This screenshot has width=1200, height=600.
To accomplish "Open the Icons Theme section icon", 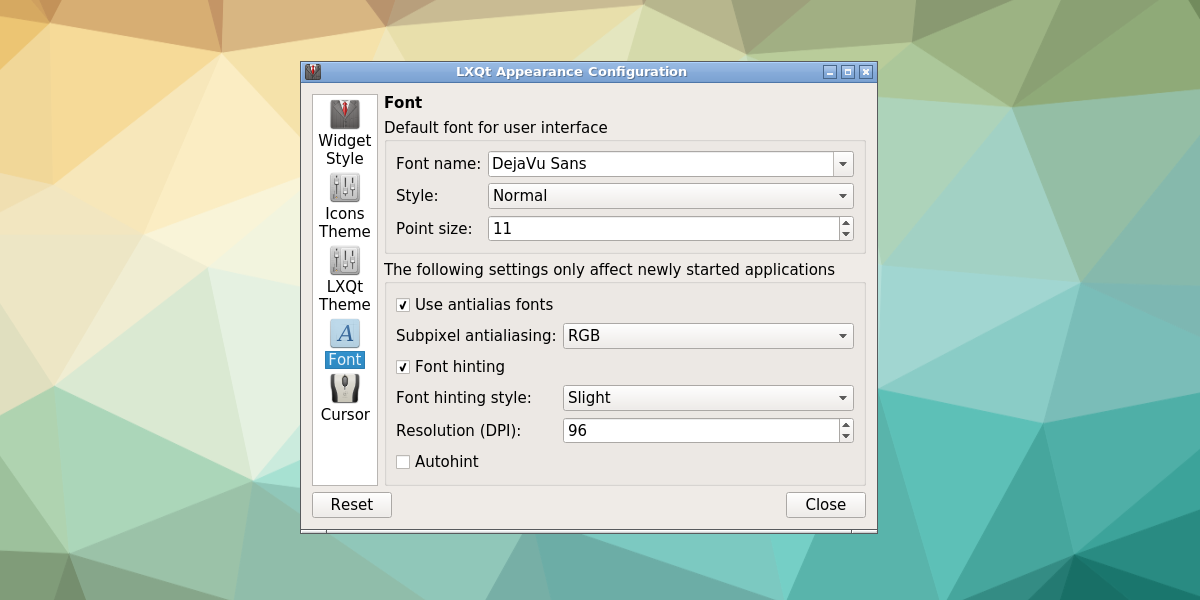I will pos(345,187).
